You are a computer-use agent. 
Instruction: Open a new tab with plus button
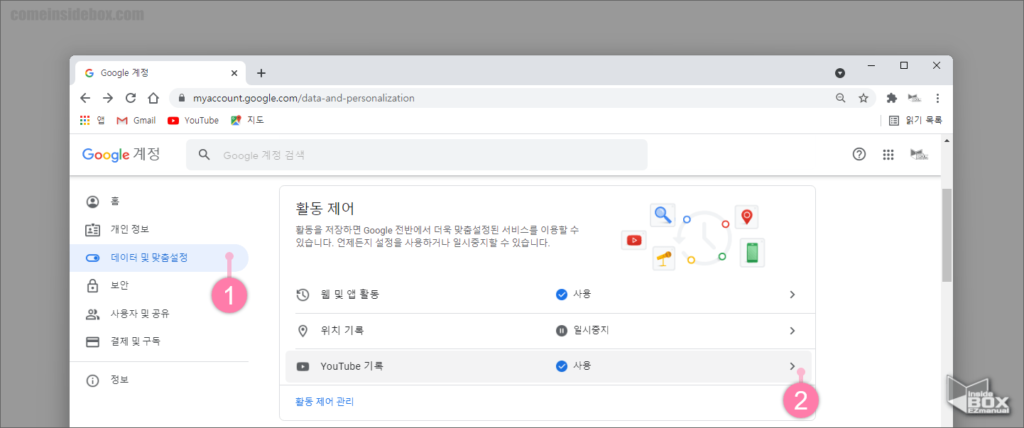(261, 73)
